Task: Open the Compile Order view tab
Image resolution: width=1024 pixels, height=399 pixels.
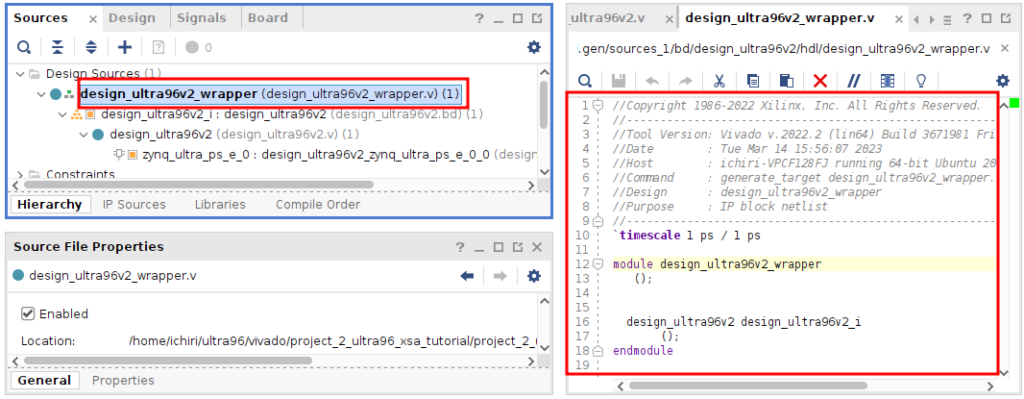Action: point(317,204)
